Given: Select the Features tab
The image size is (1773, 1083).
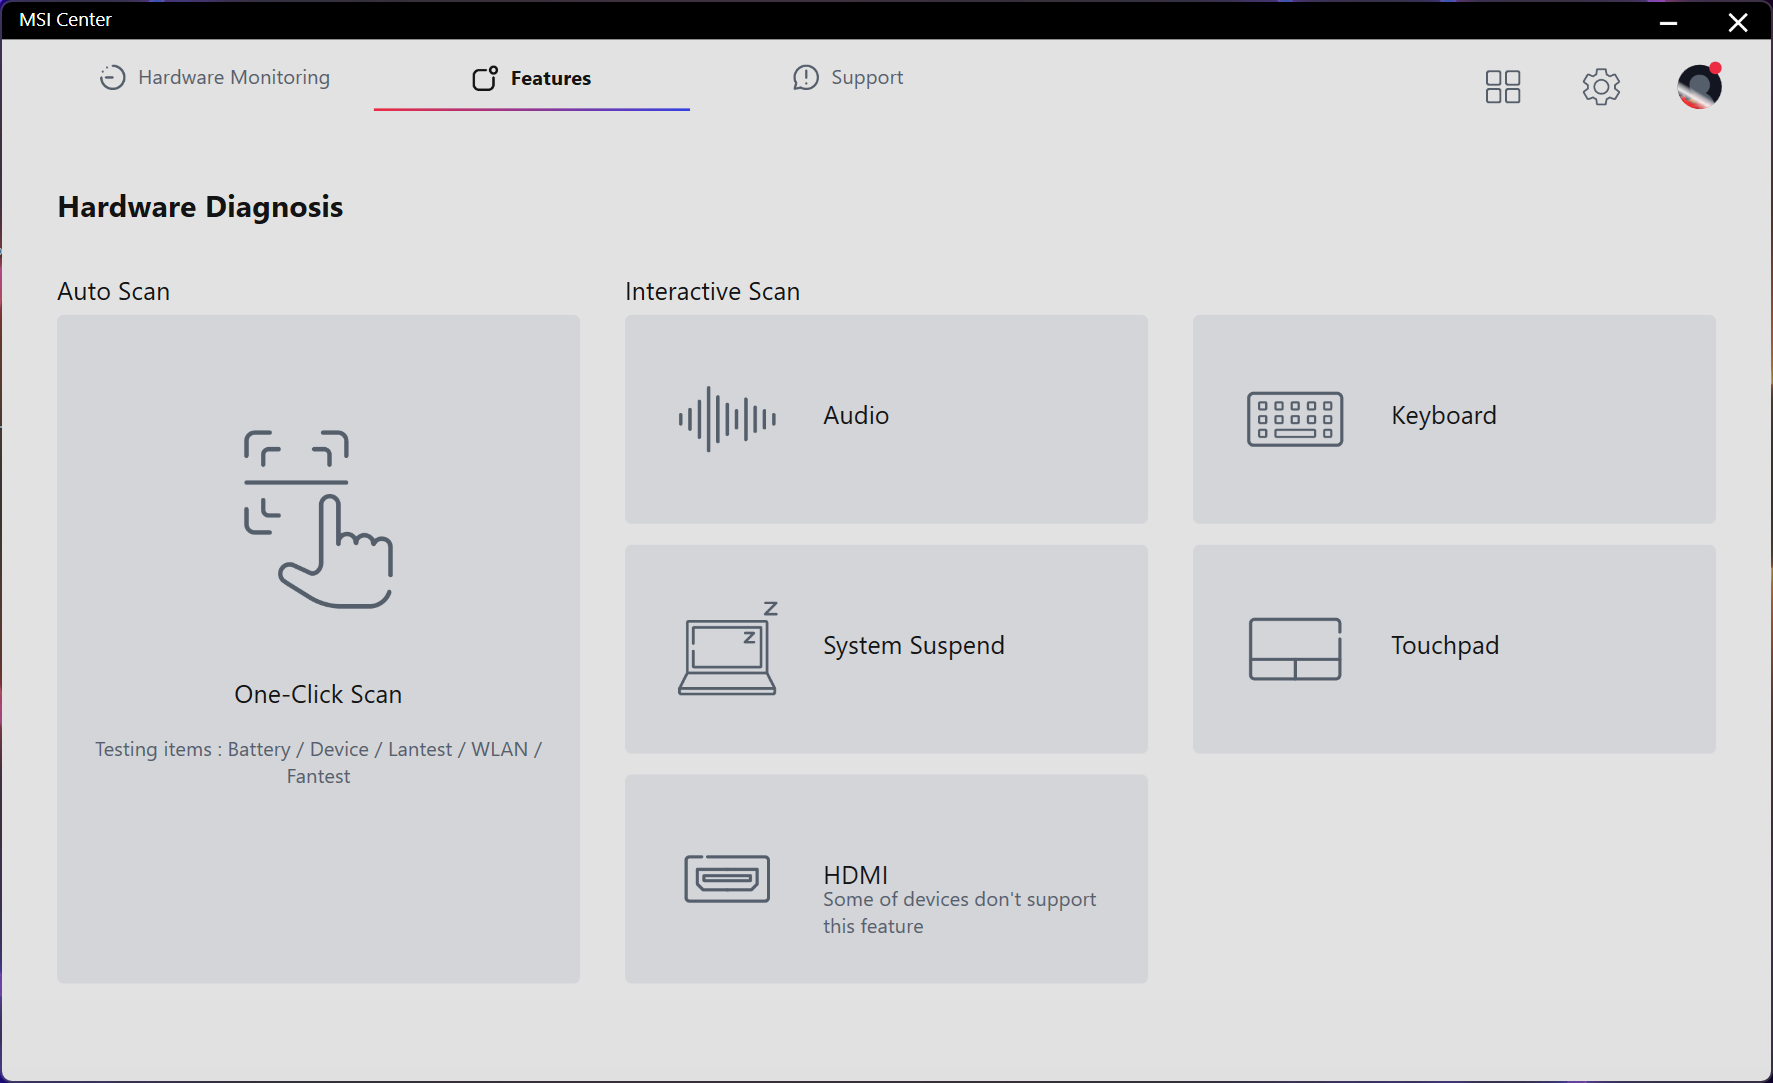Looking at the screenshot, I should [532, 78].
